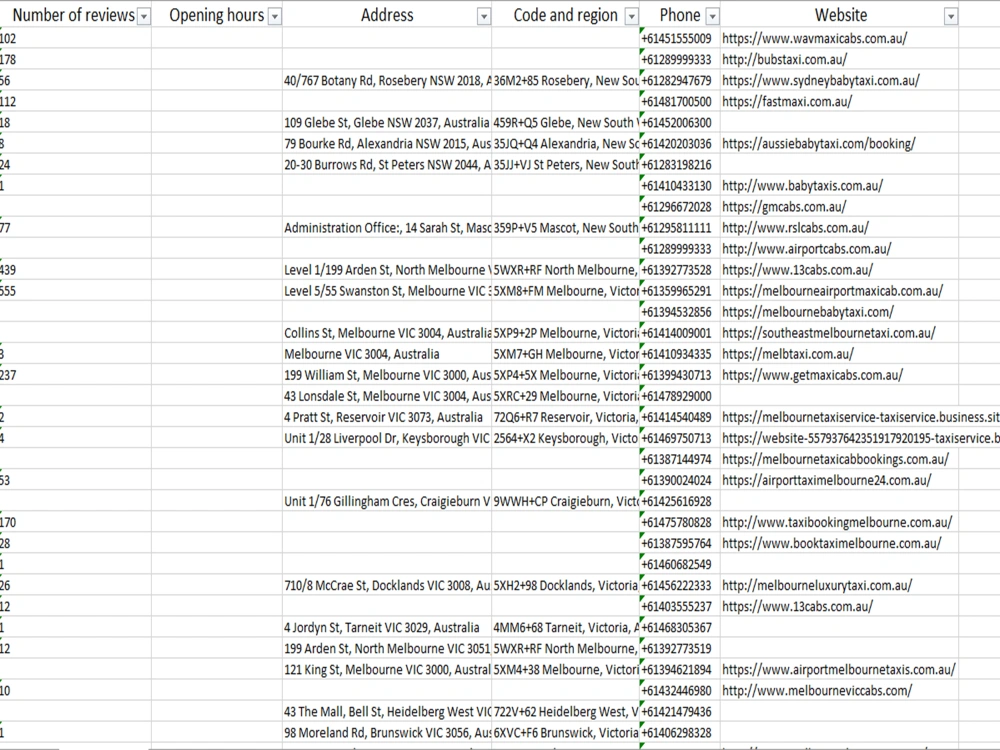Select code cell 722V+62 Heidelberg West
The width and height of the screenshot is (1000, 750).
click(x=566, y=712)
